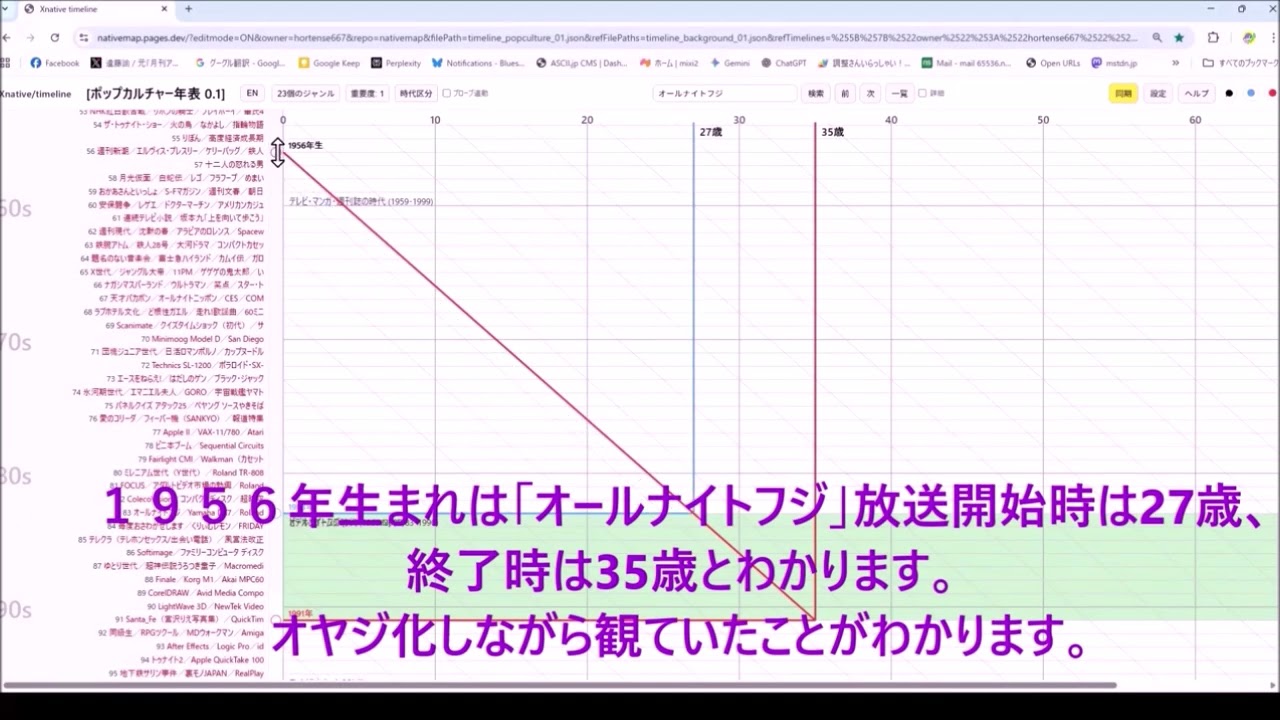This screenshot has width=1280, height=720.
Task: Select the blue color dot
Action: tap(1251, 93)
